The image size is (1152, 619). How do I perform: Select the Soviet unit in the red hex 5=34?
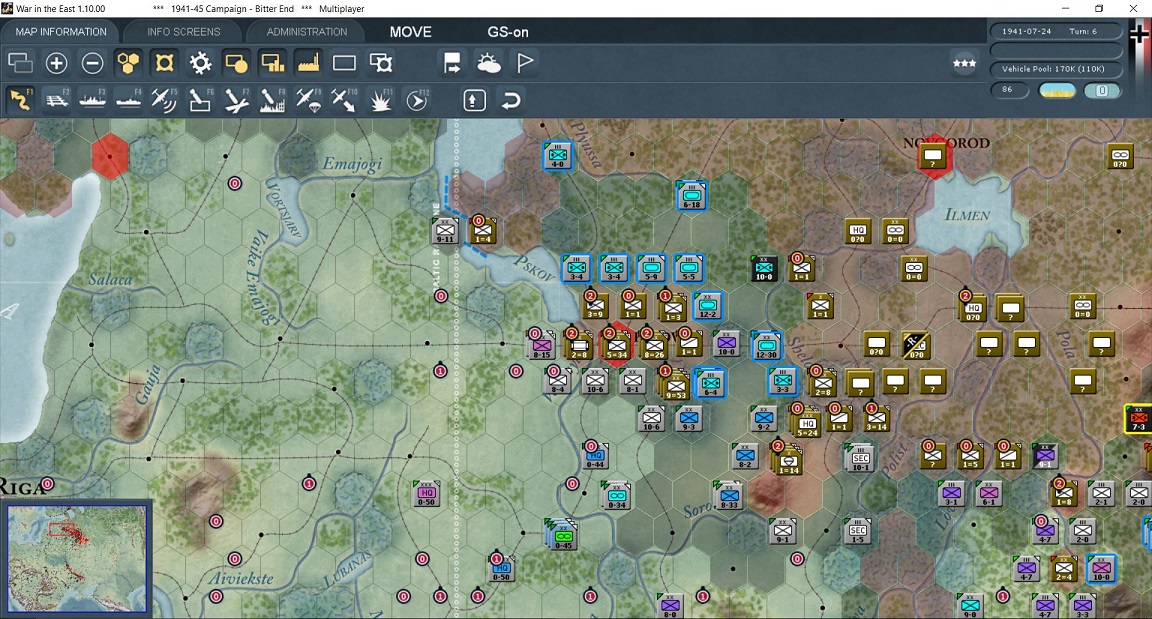616,344
